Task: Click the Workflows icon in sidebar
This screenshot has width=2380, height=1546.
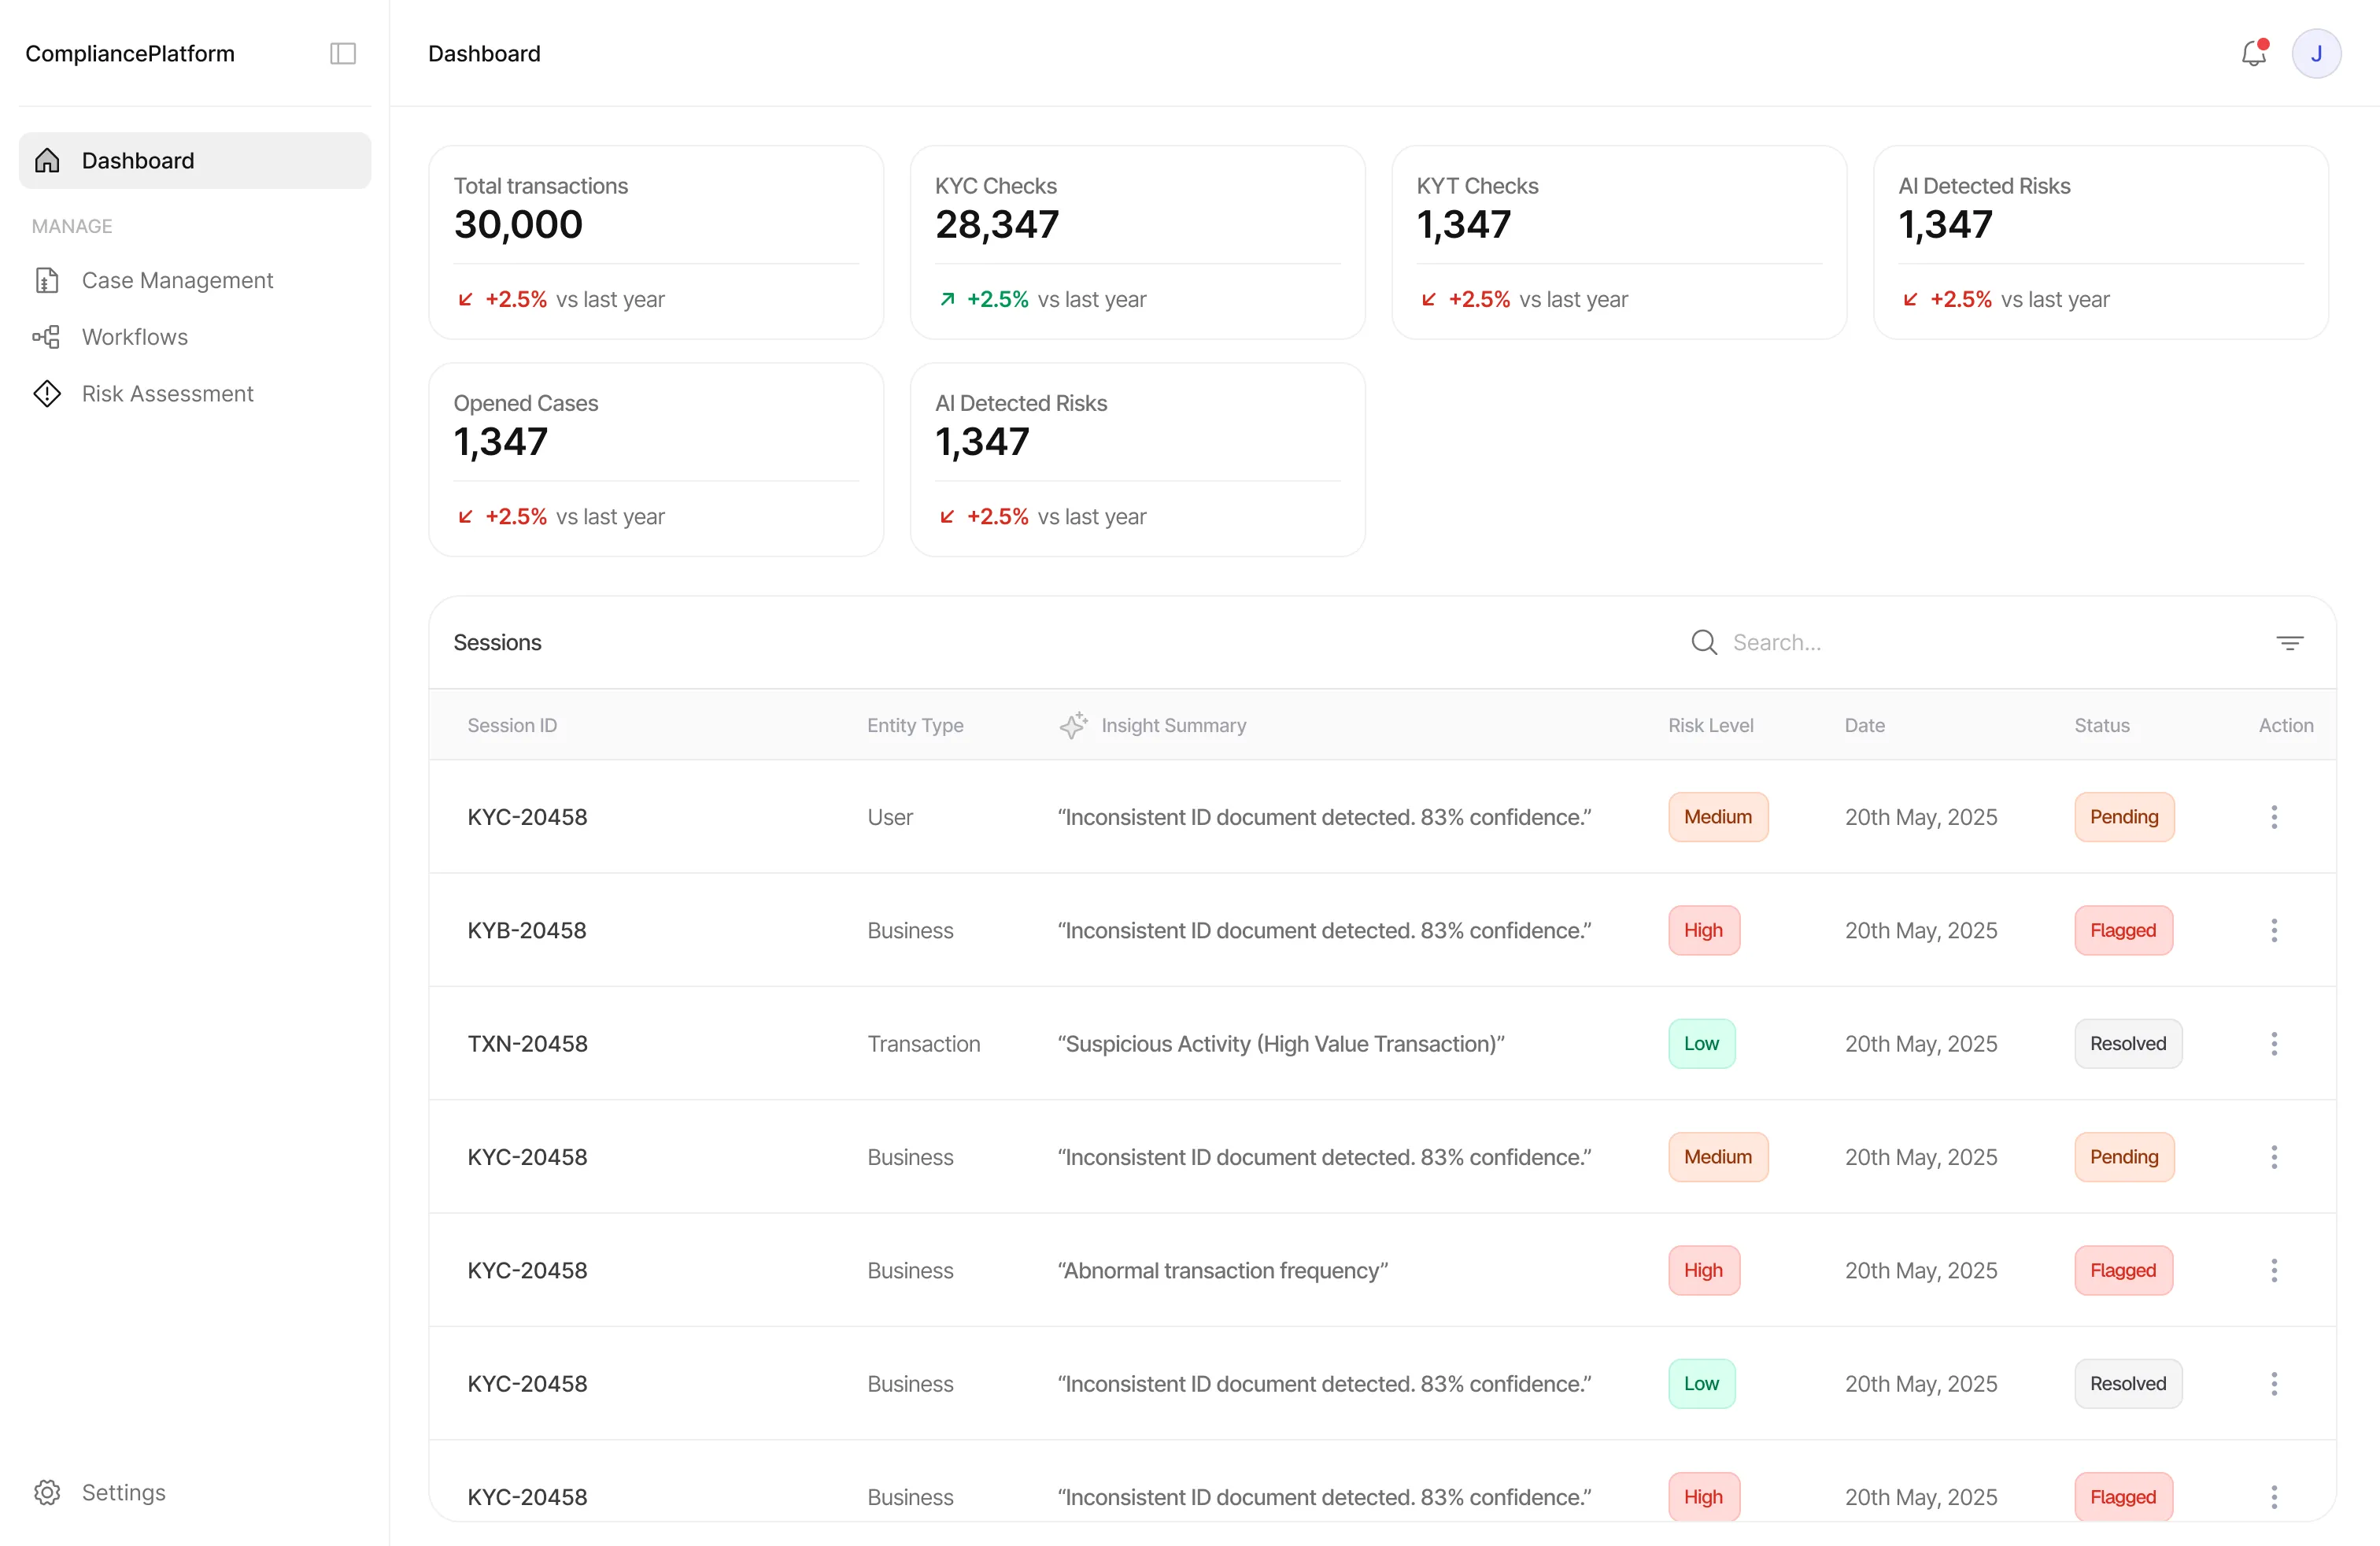Action: [x=47, y=336]
